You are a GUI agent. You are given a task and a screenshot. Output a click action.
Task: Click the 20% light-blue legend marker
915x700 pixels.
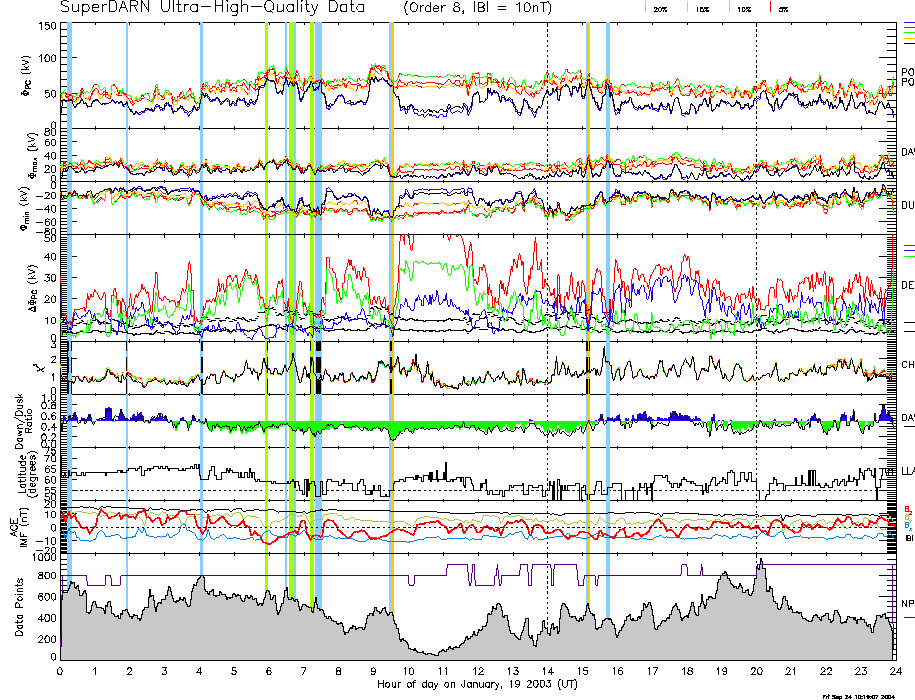click(x=645, y=8)
